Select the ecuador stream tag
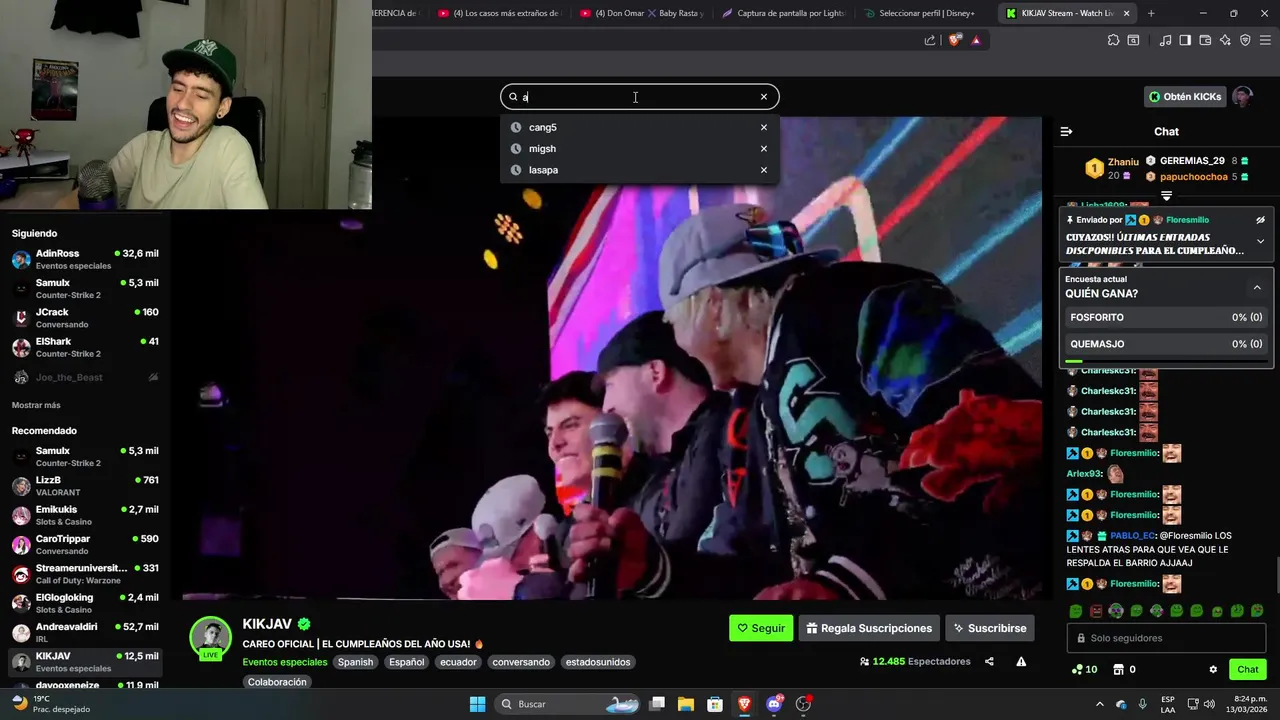Screen dimensions: 1280x720 (459, 662)
